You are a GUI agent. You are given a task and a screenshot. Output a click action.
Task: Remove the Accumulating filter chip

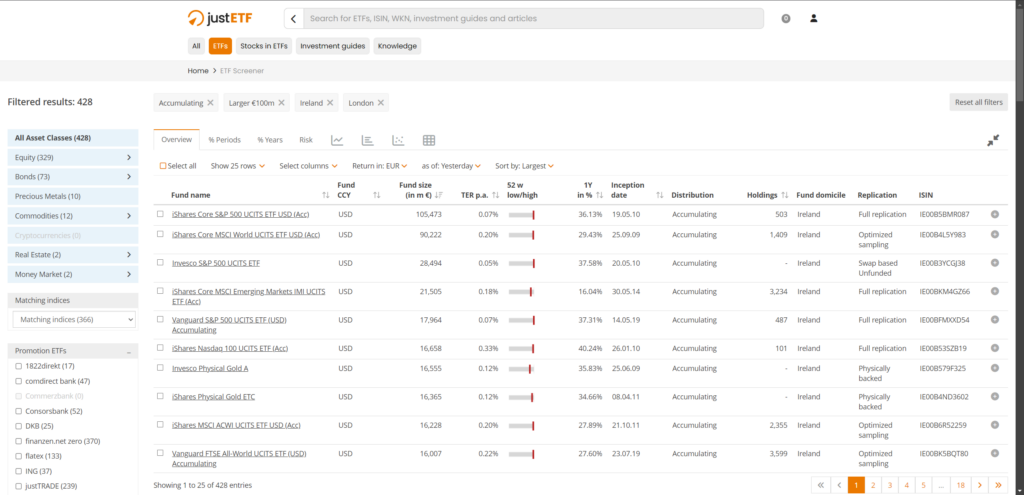(210, 103)
